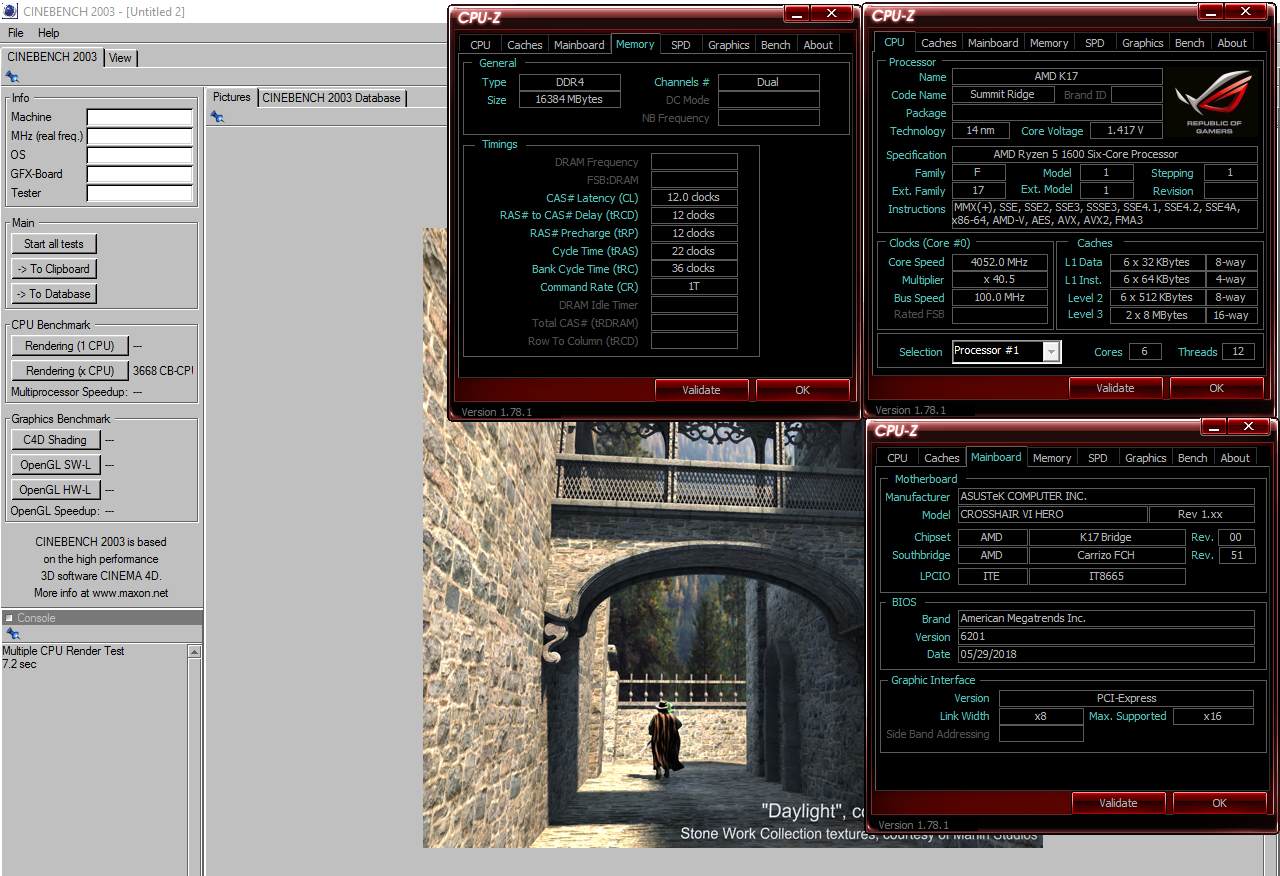
Task: Click the pin icon in the Pictures panel
Action: 217,117
